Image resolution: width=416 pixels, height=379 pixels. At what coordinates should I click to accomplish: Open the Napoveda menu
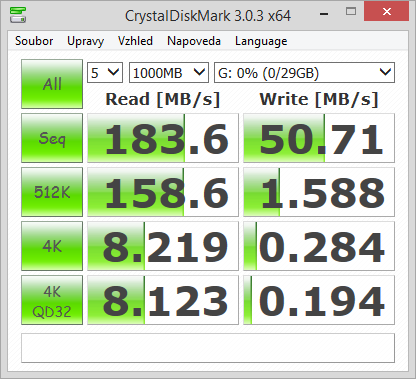194,41
